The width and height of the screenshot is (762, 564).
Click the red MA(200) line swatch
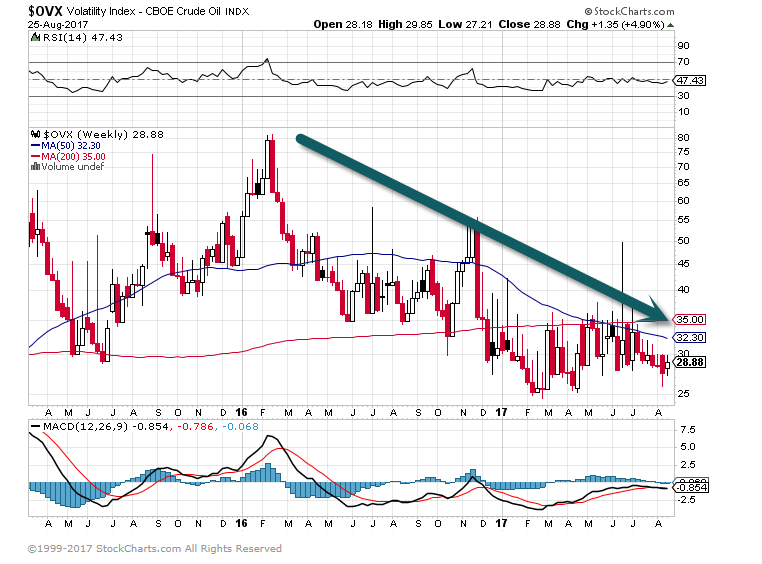click(x=35, y=156)
